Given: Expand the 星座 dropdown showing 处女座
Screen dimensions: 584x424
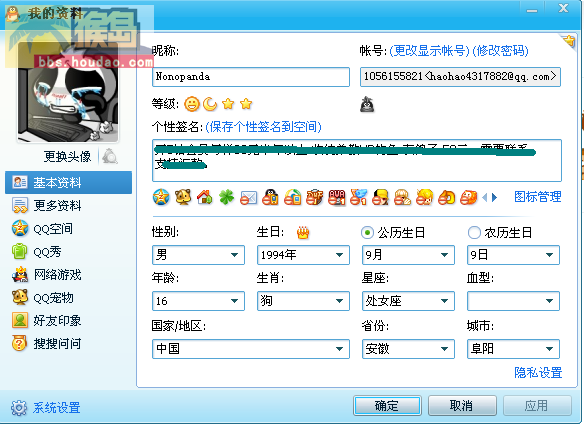Looking at the screenshot, I should point(408,301).
